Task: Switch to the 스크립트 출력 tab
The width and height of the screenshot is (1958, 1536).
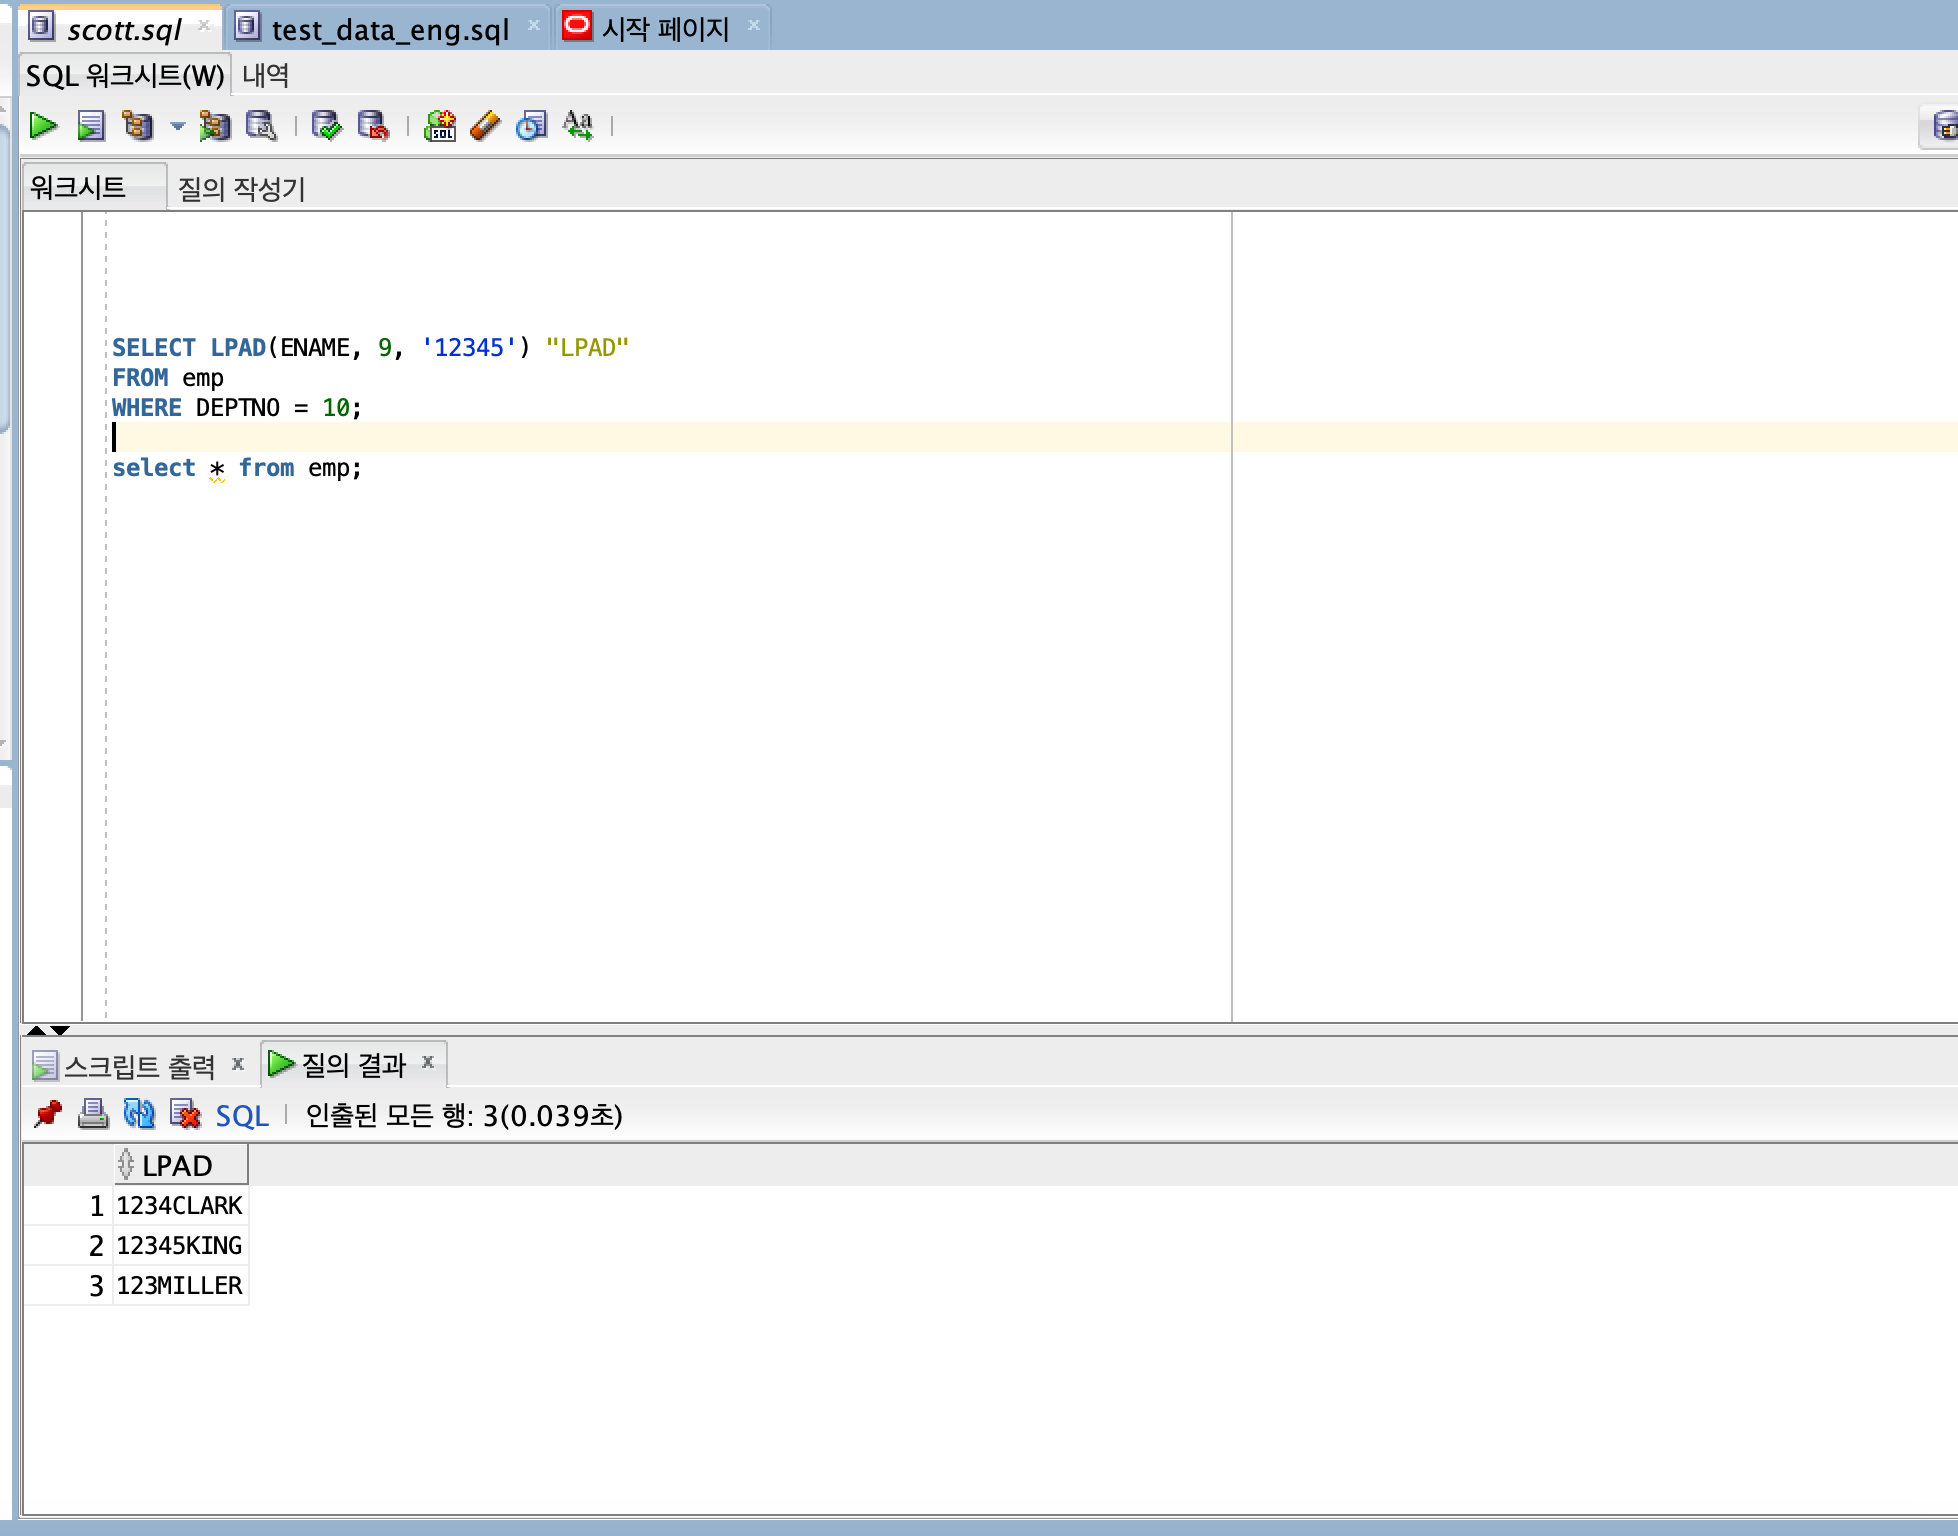Action: pyautogui.click(x=139, y=1066)
